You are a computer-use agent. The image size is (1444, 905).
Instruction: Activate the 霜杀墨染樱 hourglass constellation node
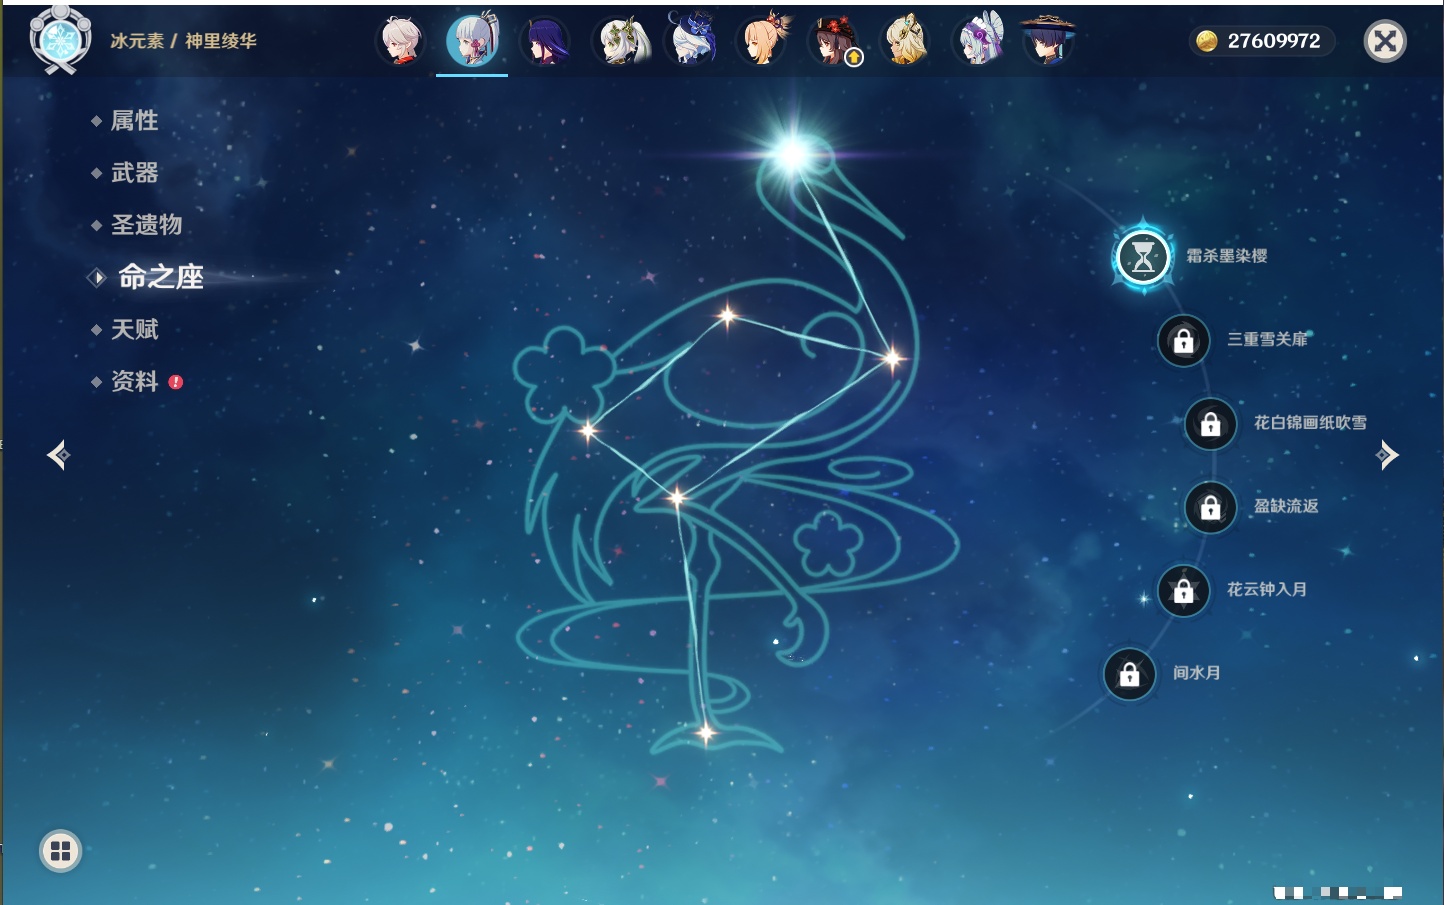(1142, 257)
